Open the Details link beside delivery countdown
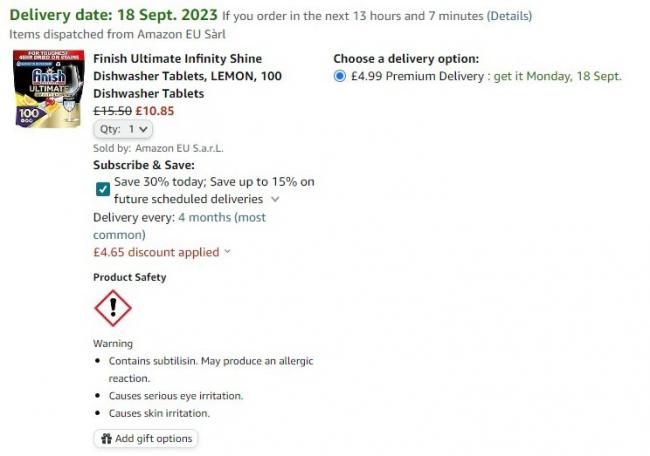This screenshot has width=650, height=456. [x=509, y=16]
